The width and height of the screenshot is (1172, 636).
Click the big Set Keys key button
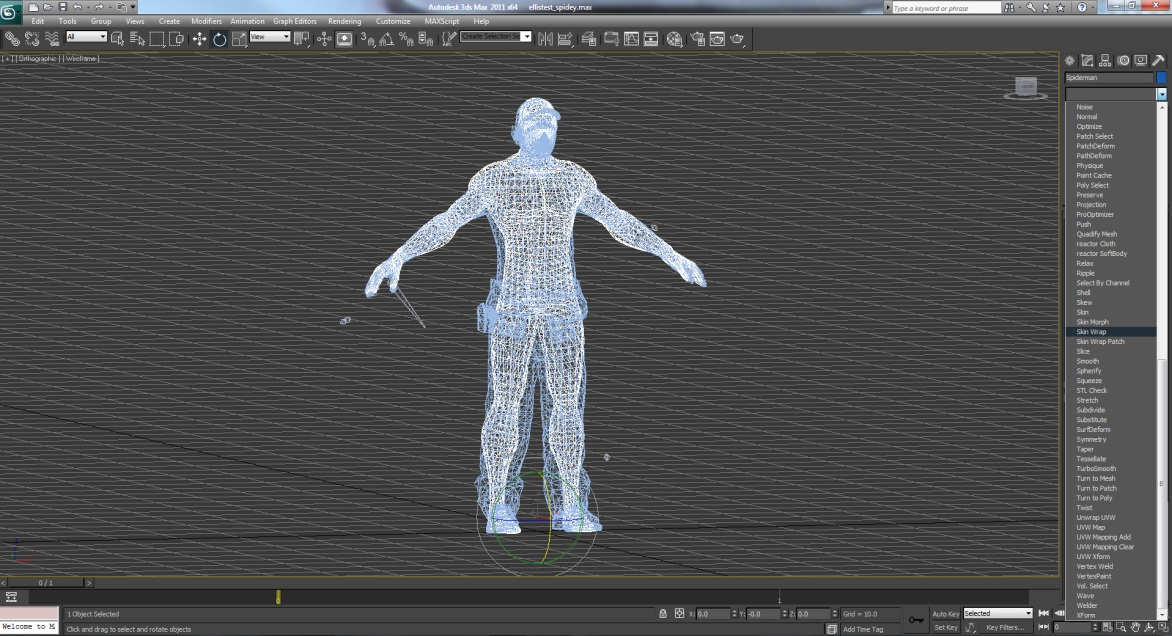[x=916, y=620]
